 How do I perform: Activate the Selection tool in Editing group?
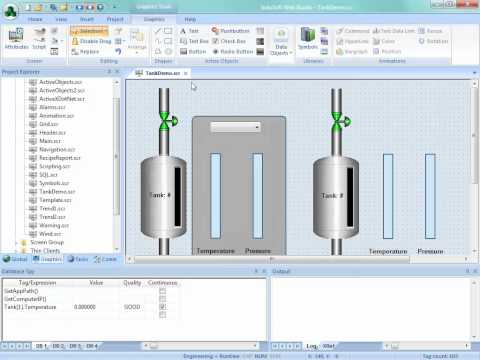click(x=89, y=31)
